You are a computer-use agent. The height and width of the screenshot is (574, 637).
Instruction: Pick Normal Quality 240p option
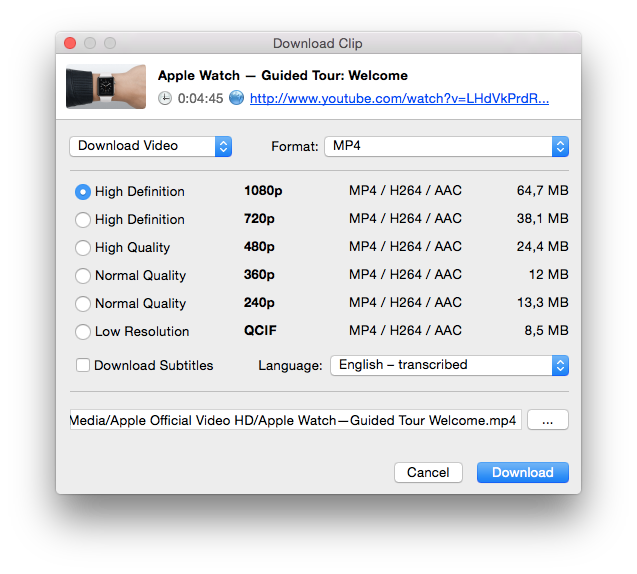83,304
